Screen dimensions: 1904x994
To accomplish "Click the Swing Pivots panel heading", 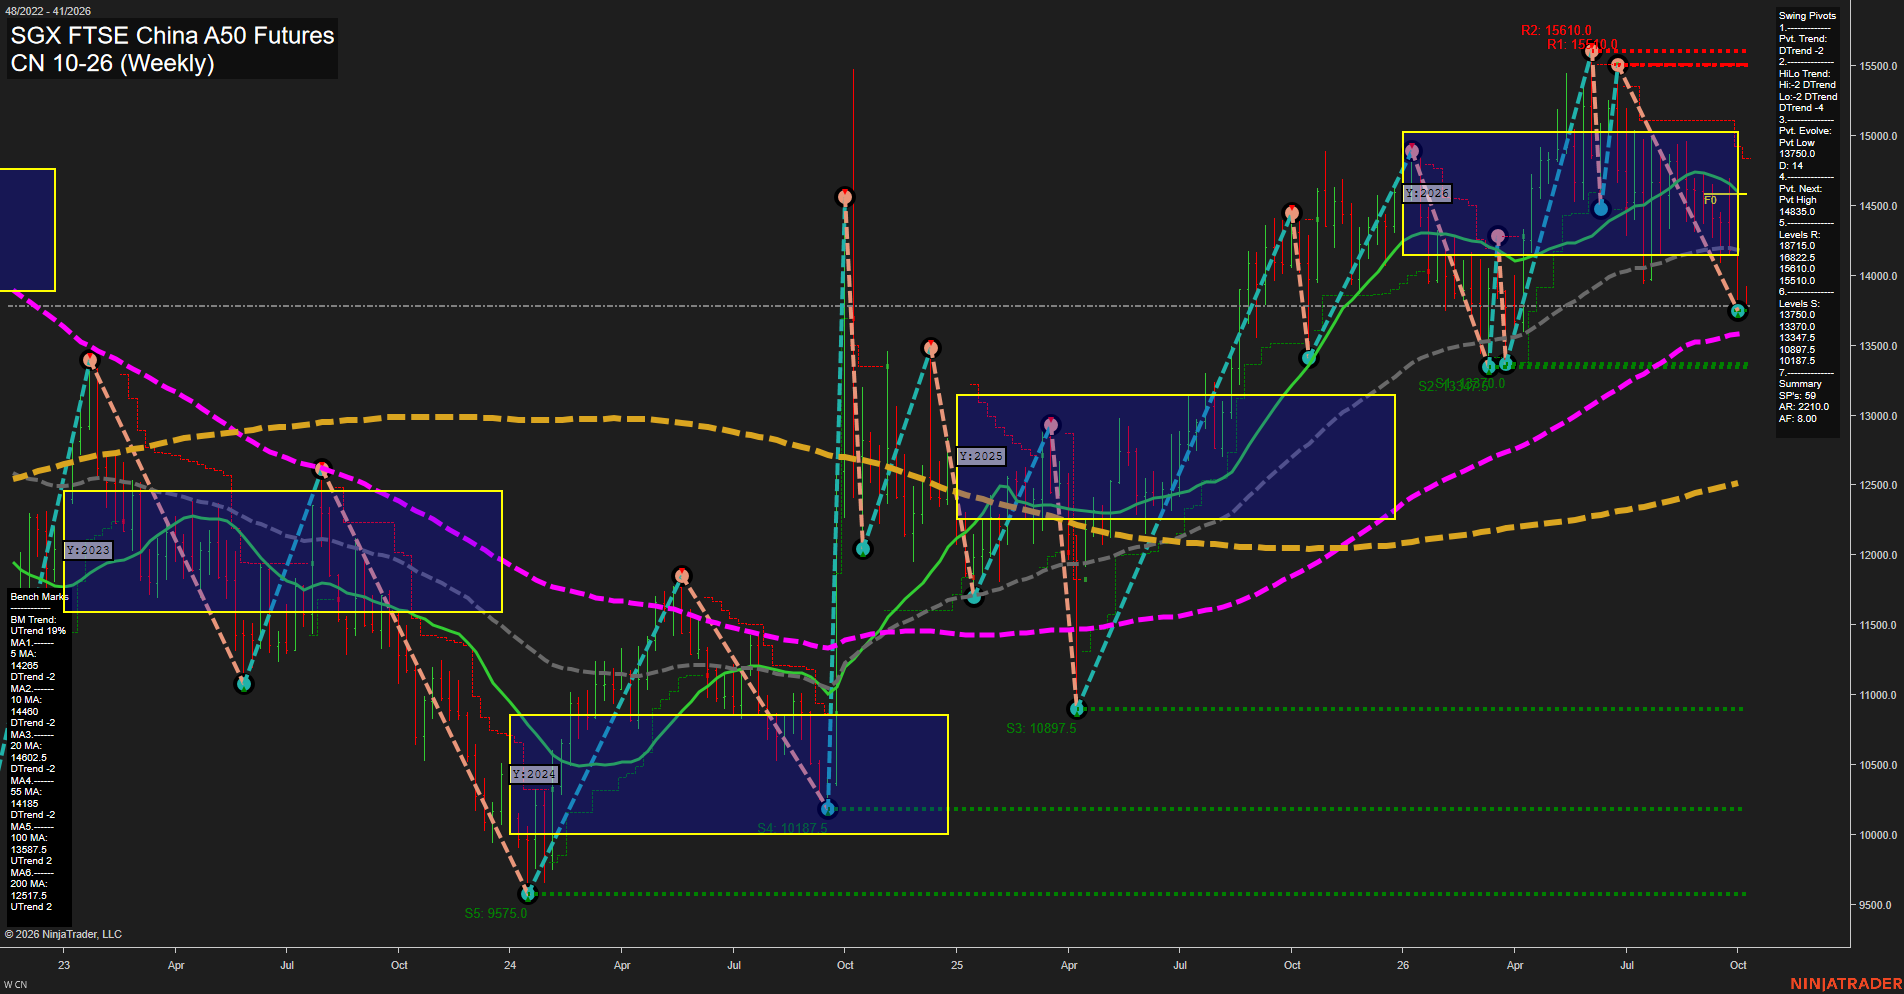I will pos(1807,16).
